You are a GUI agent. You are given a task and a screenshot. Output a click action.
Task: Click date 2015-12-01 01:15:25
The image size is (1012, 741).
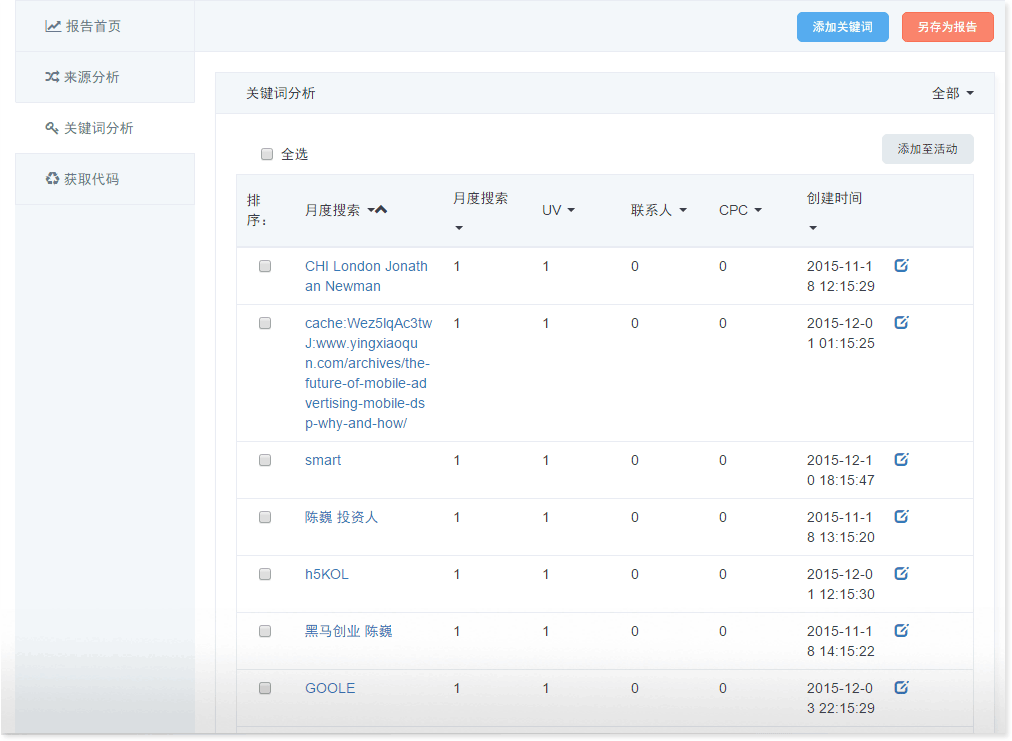point(841,333)
